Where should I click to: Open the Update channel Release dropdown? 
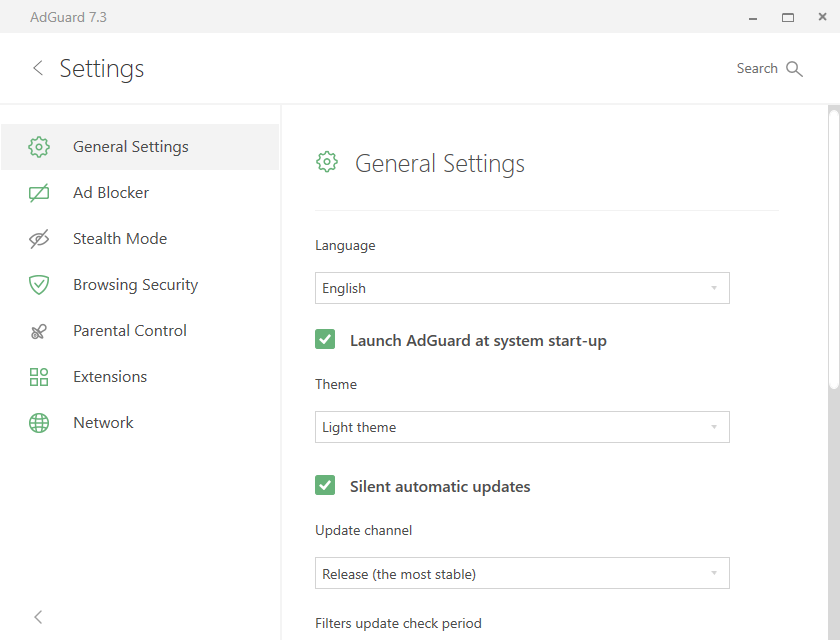522,574
